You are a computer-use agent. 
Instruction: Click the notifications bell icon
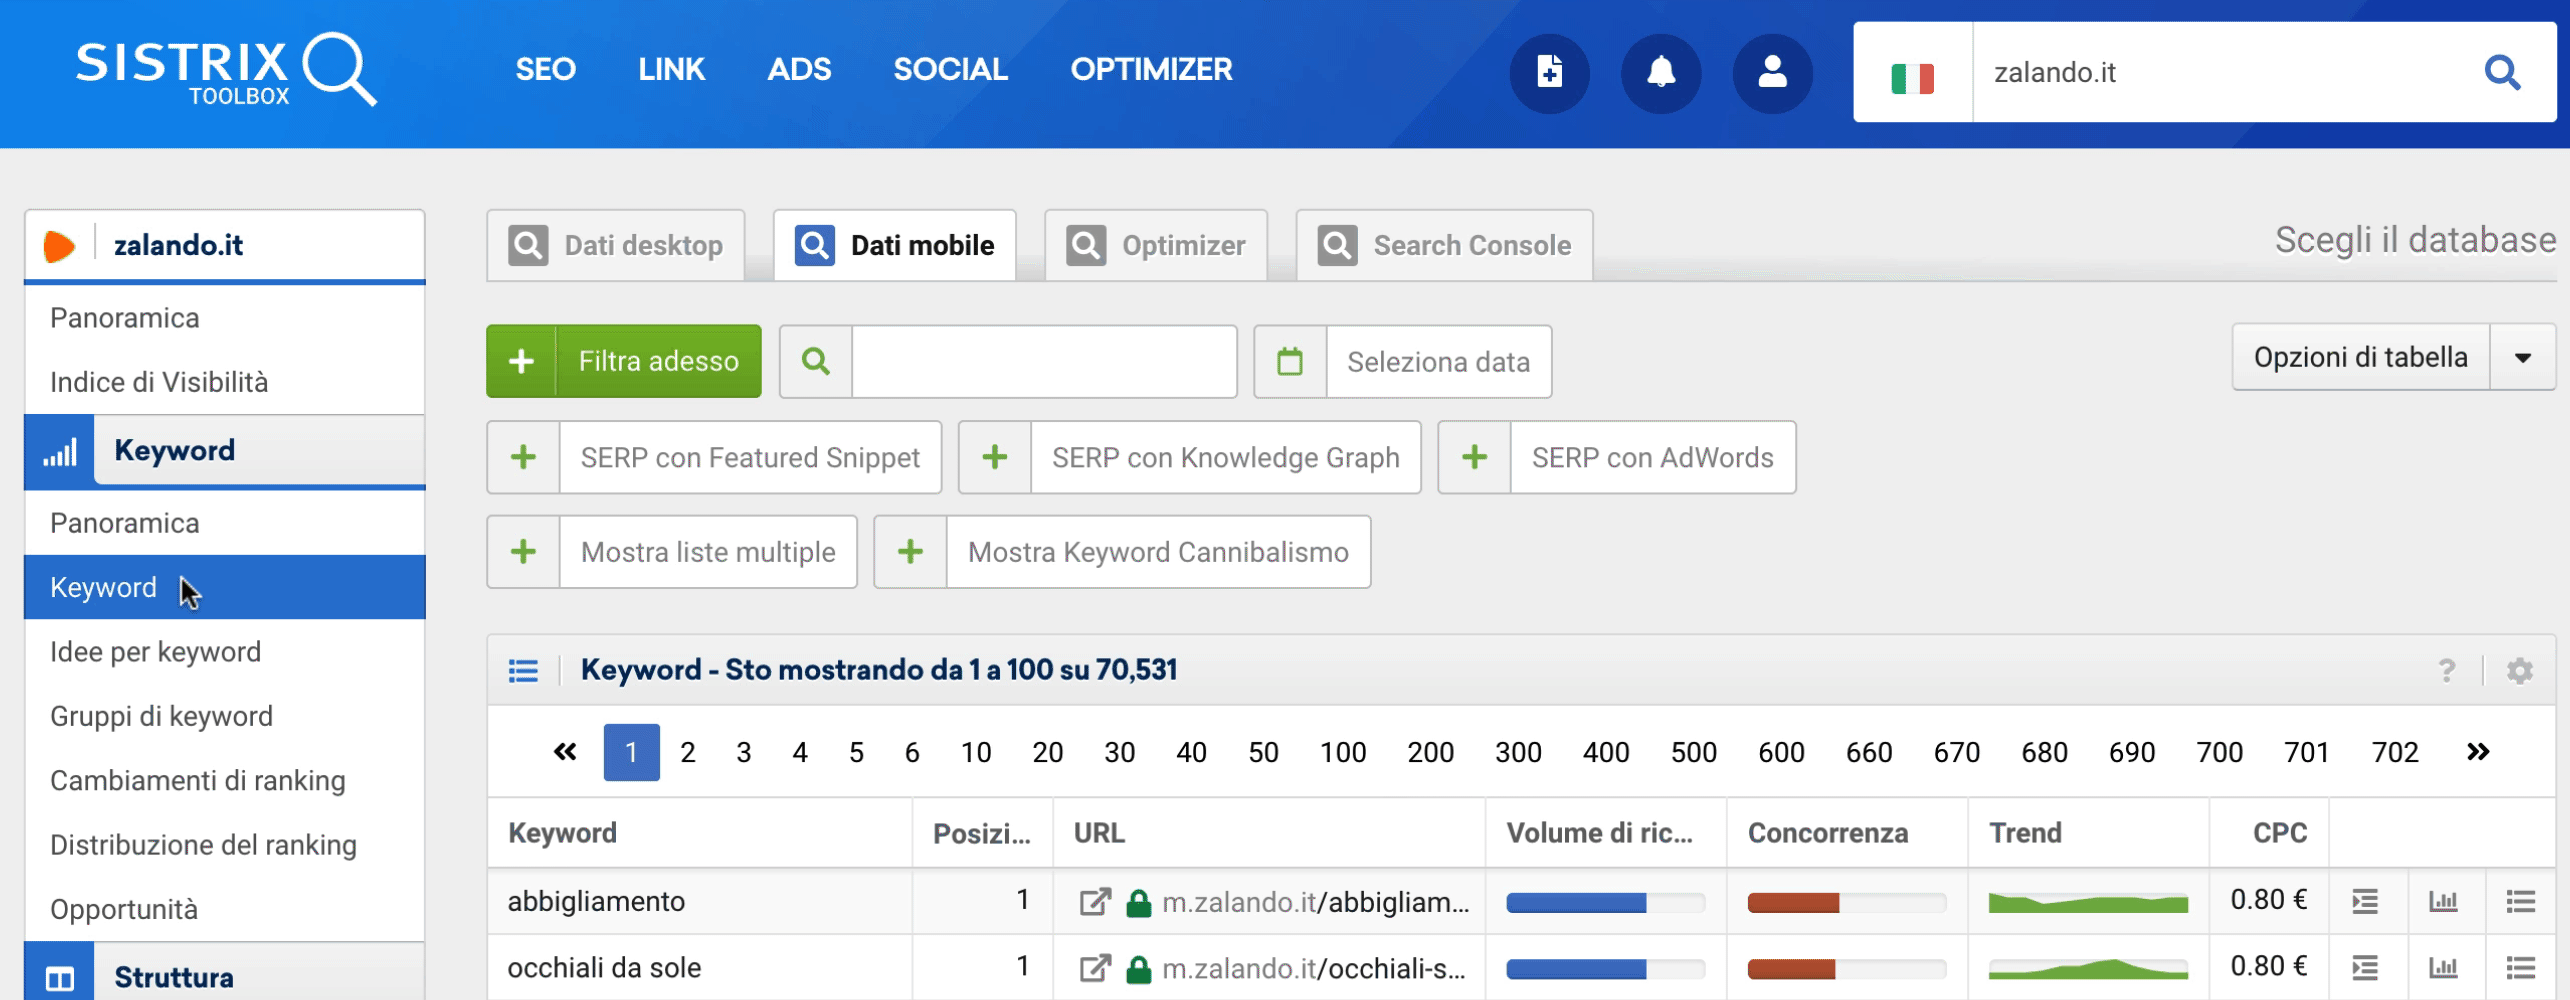(1660, 72)
